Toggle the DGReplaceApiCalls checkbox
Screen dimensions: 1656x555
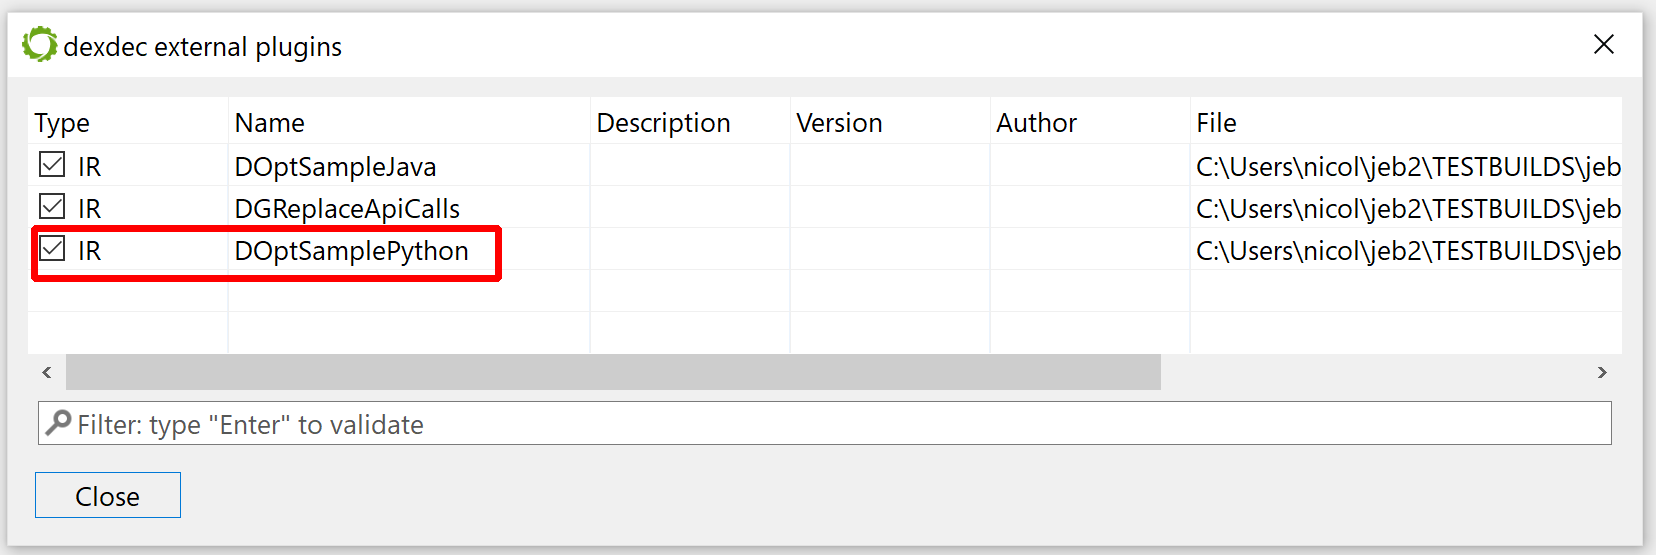pos(52,207)
